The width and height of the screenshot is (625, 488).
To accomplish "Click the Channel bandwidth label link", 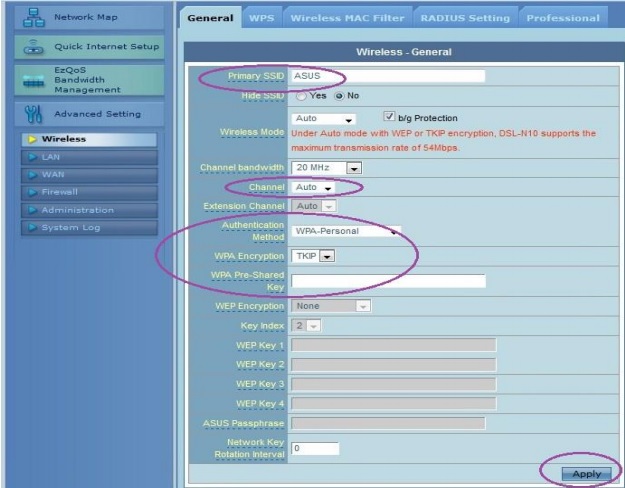I will point(242,167).
